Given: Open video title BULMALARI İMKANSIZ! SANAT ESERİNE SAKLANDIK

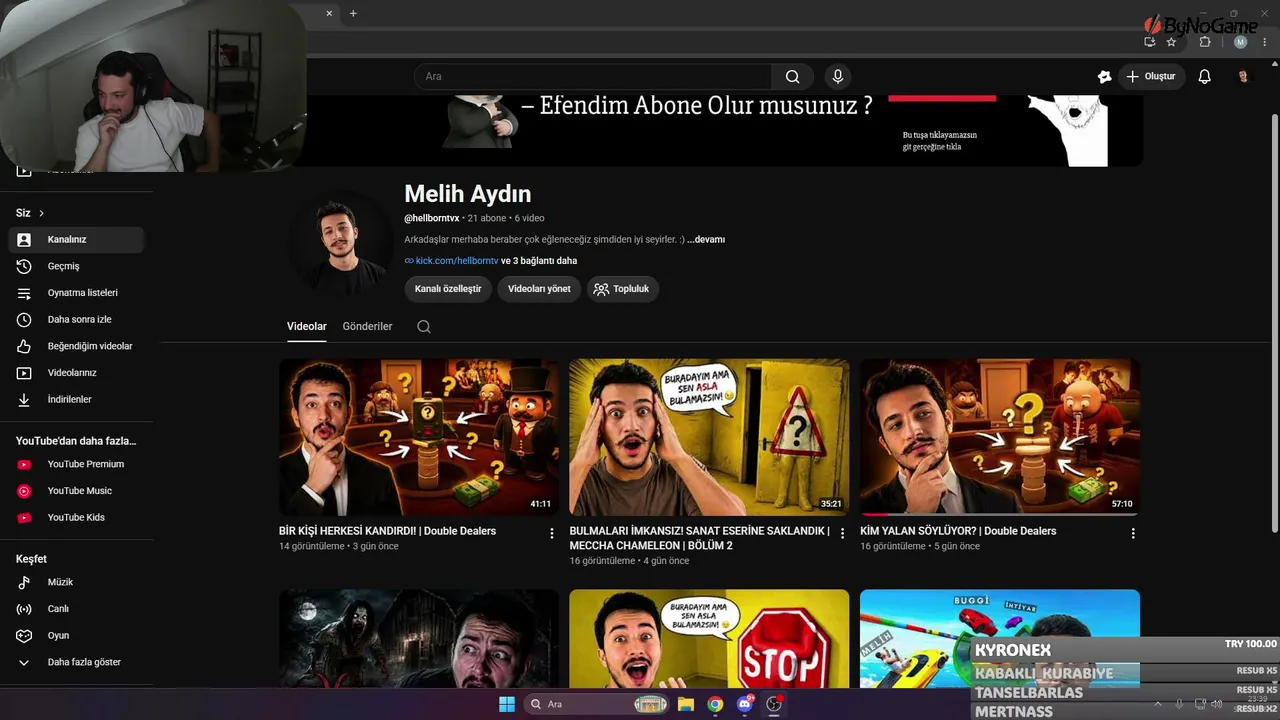Looking at the screenshot, I should coord(700,538).
